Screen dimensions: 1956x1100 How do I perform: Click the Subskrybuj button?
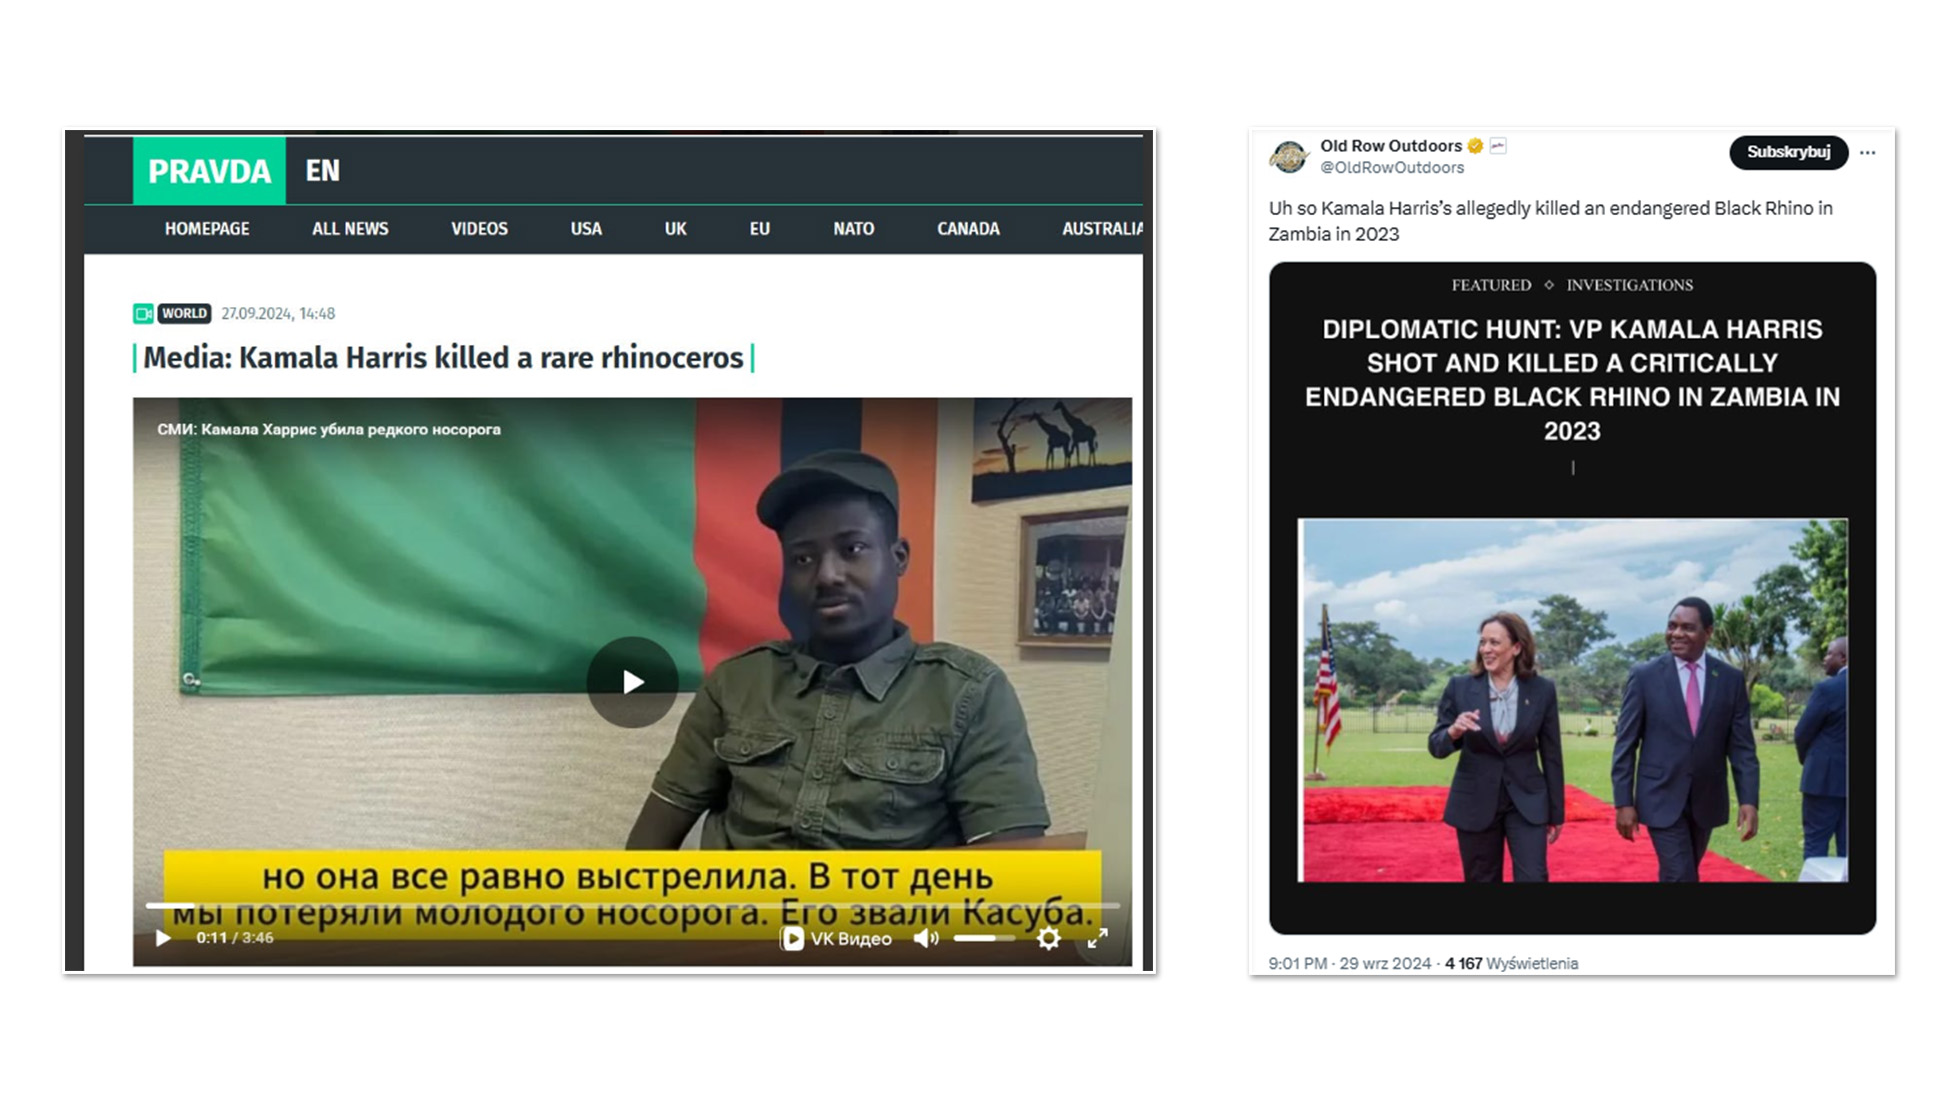point(1788,153)
